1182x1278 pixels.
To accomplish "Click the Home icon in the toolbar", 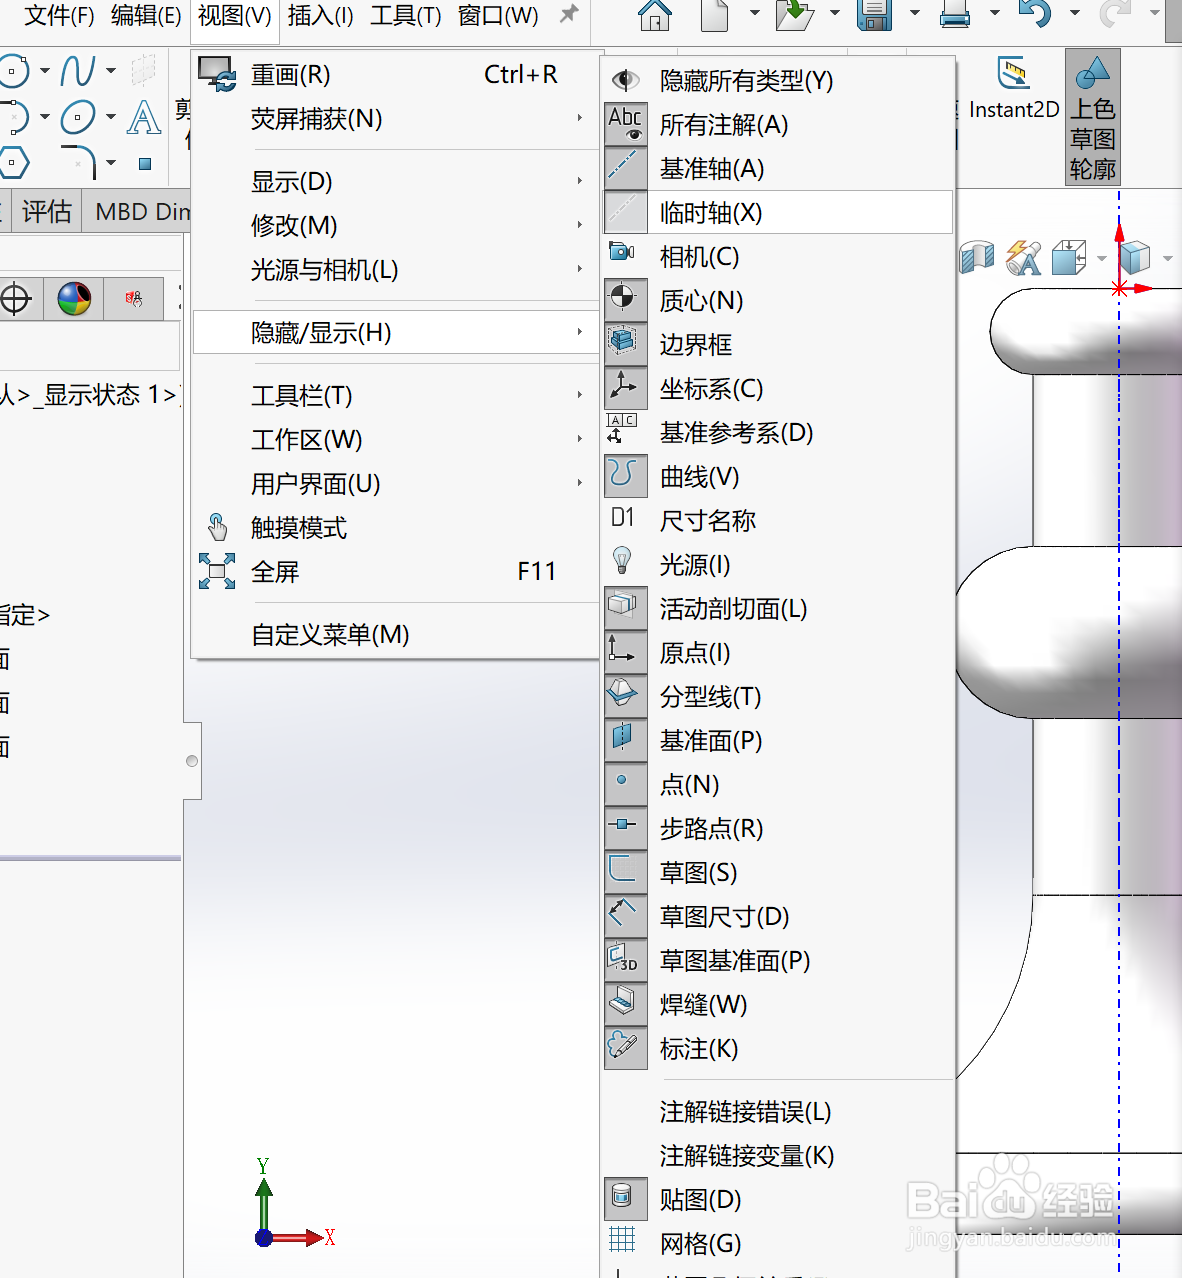I will [x=655, y=16].
